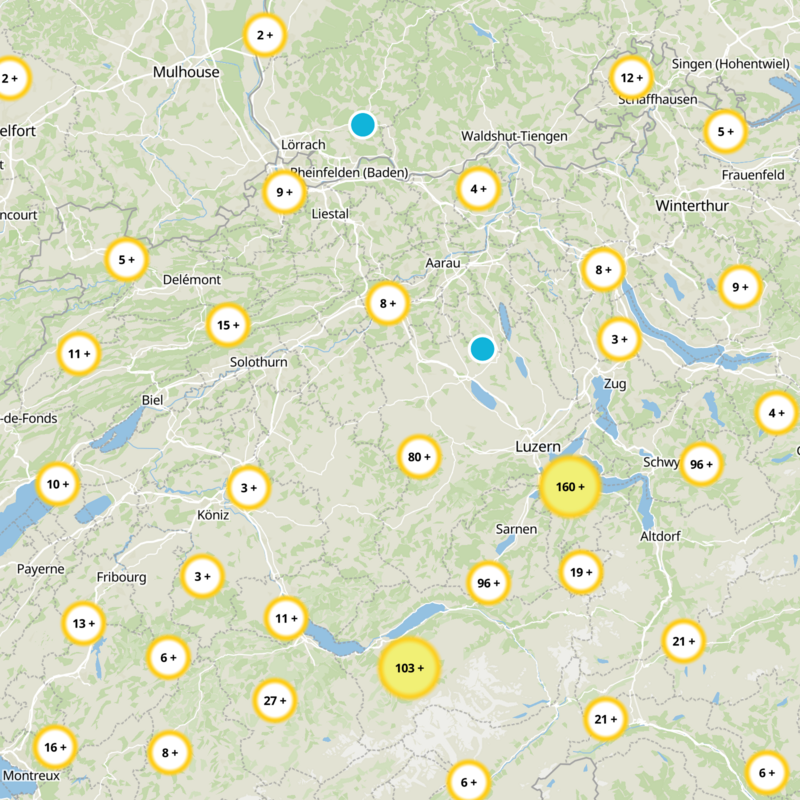Open the 16+ cluster near Montreux
Viewport: 800px width, 800px height.
[x=55, y=747]
